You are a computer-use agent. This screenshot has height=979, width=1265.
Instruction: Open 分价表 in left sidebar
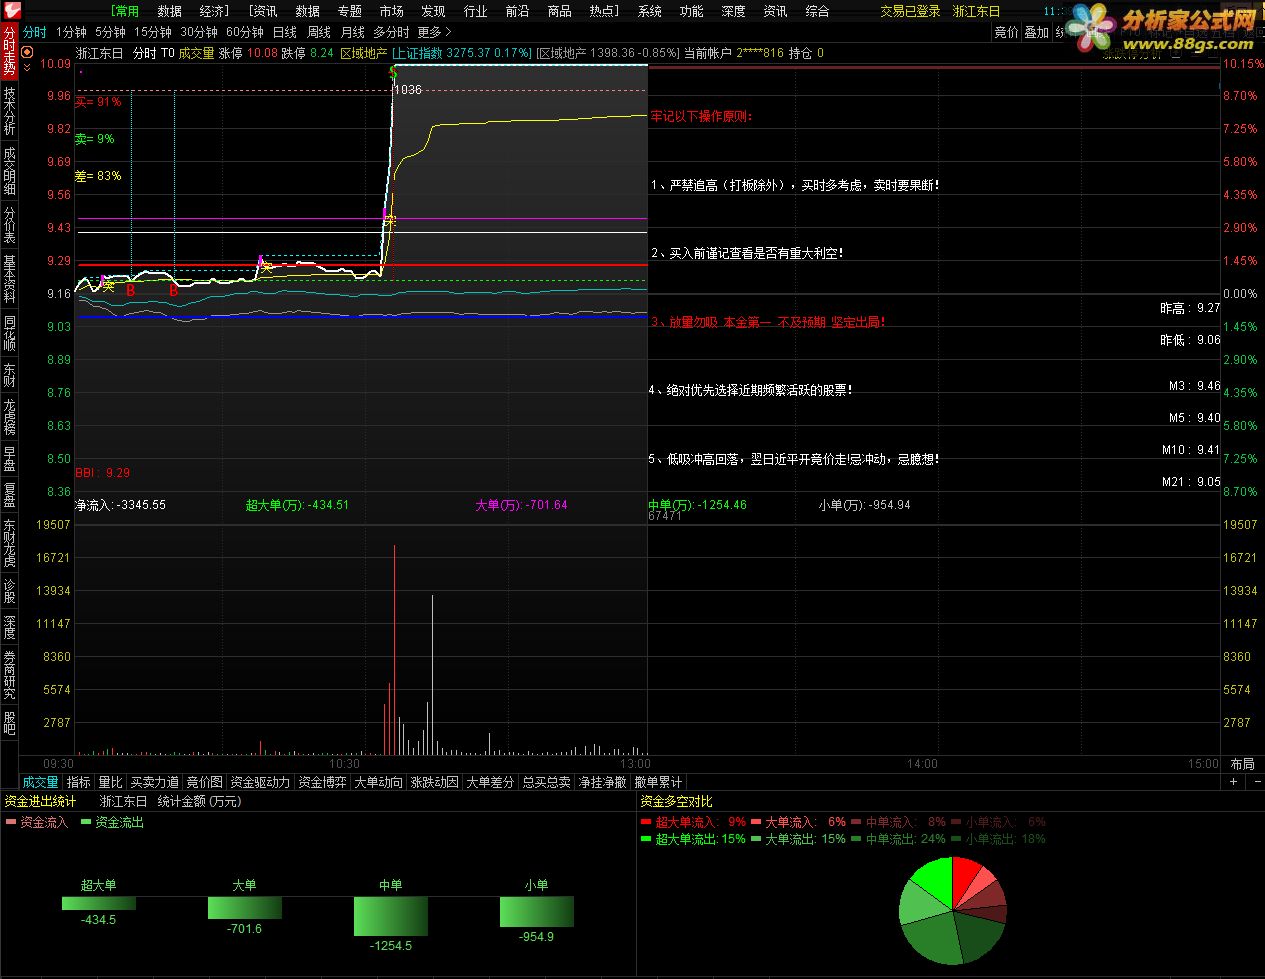coord(9,225)
